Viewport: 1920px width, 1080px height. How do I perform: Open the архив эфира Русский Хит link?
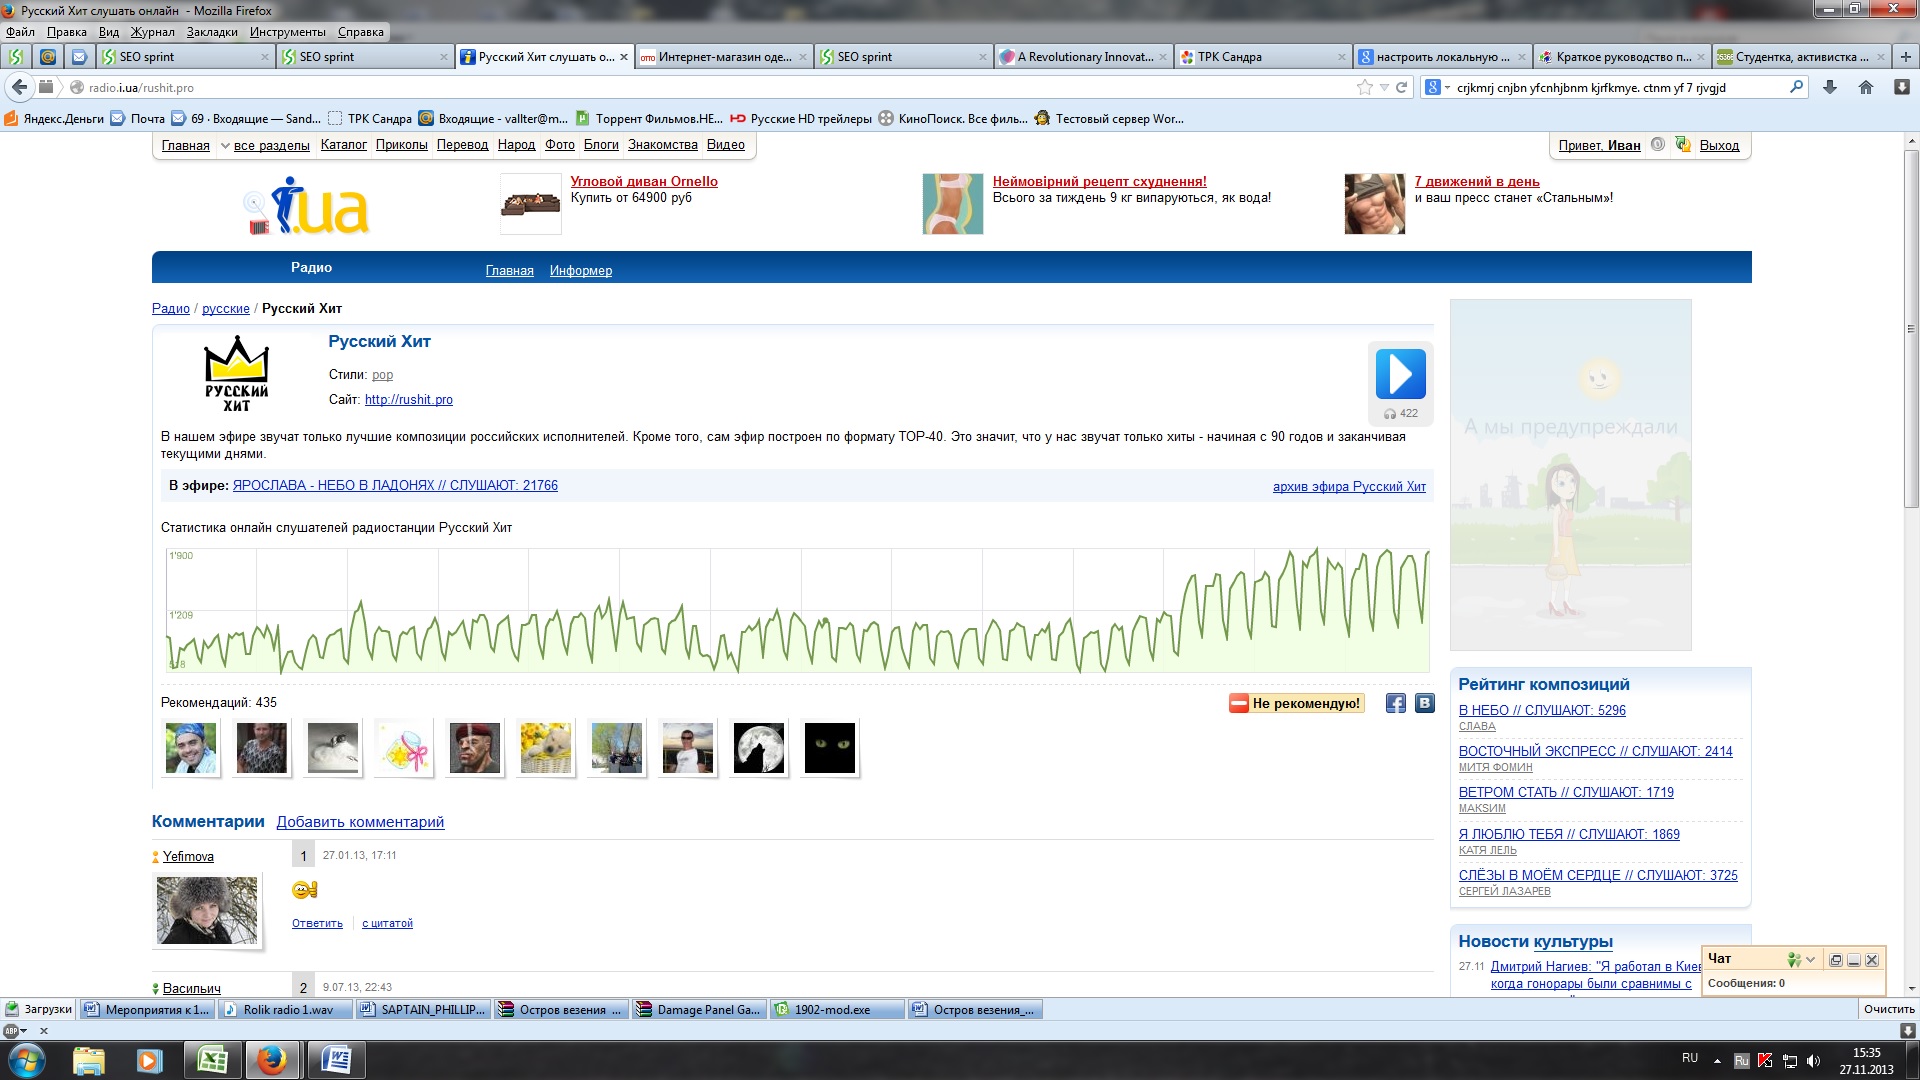pyautogui.click(x=1349, y=487)
